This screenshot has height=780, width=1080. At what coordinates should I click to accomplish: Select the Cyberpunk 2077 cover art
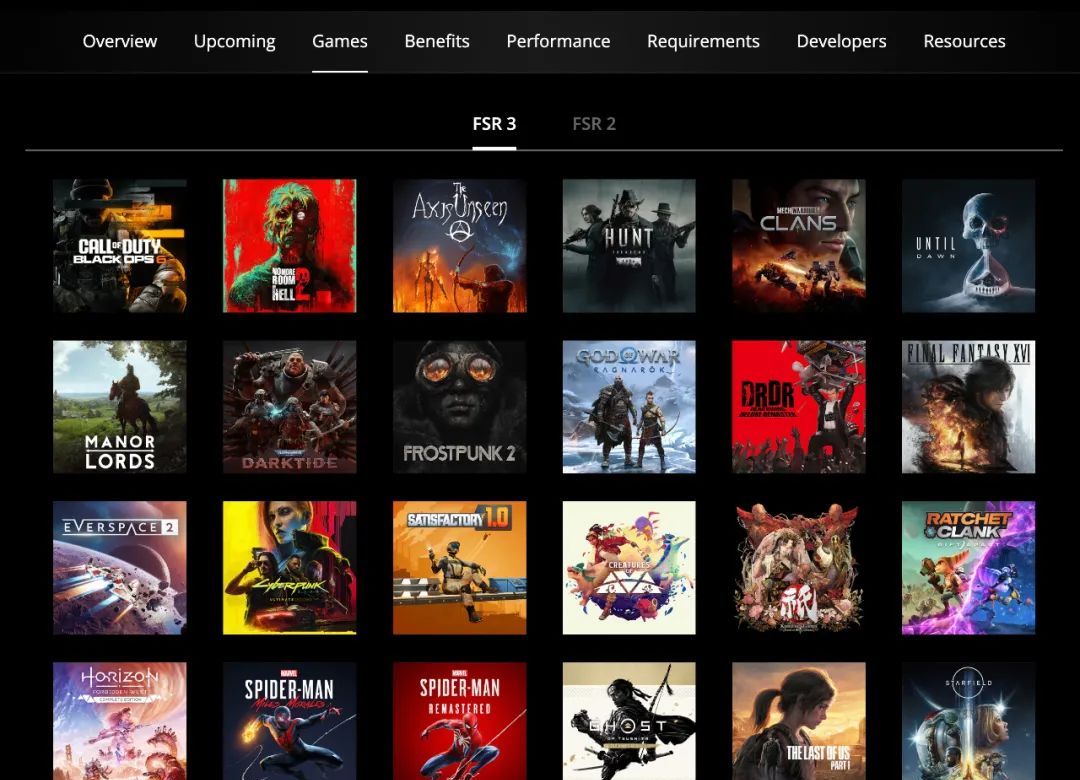pos(289,568)
